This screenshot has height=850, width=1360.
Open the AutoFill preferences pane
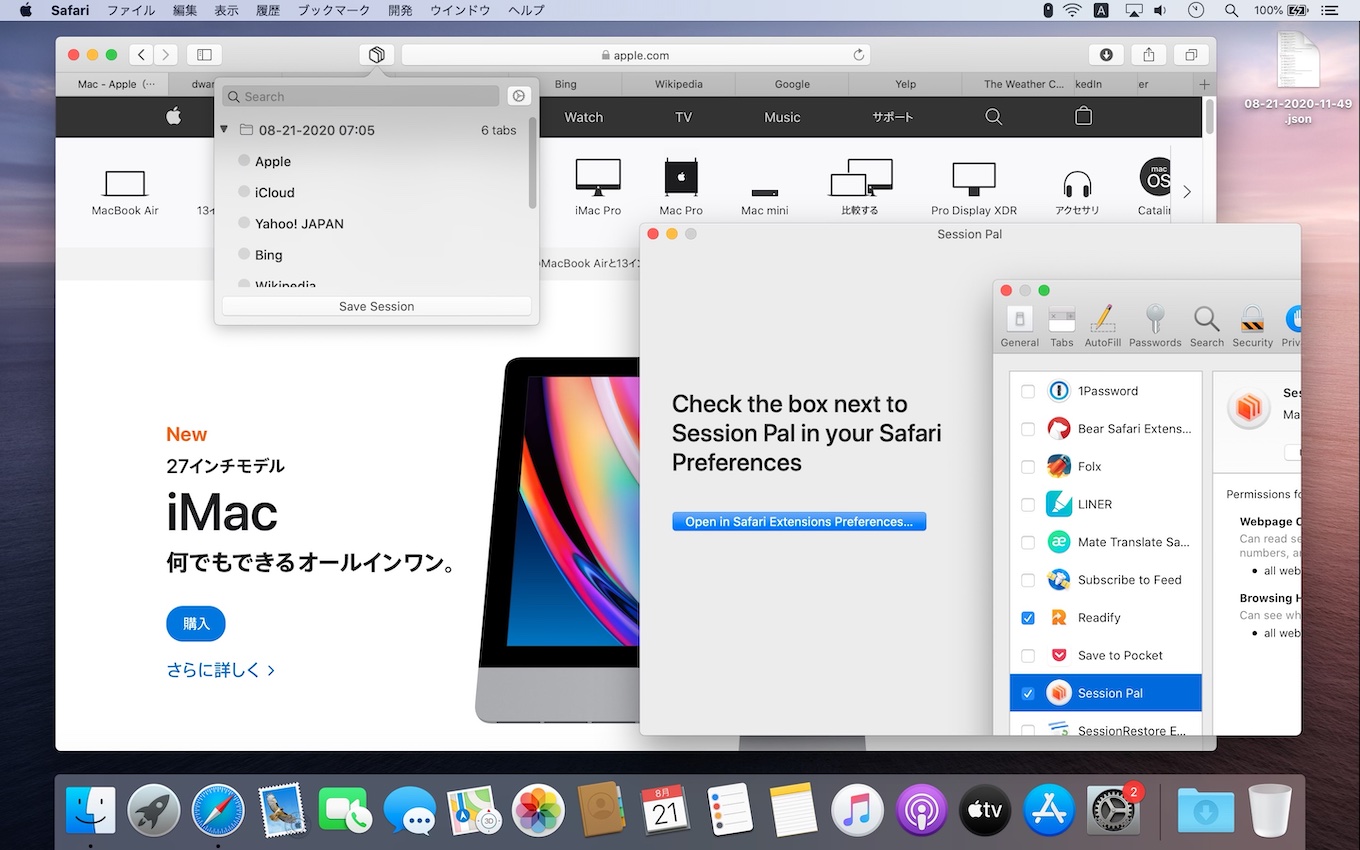[1102, 327]
